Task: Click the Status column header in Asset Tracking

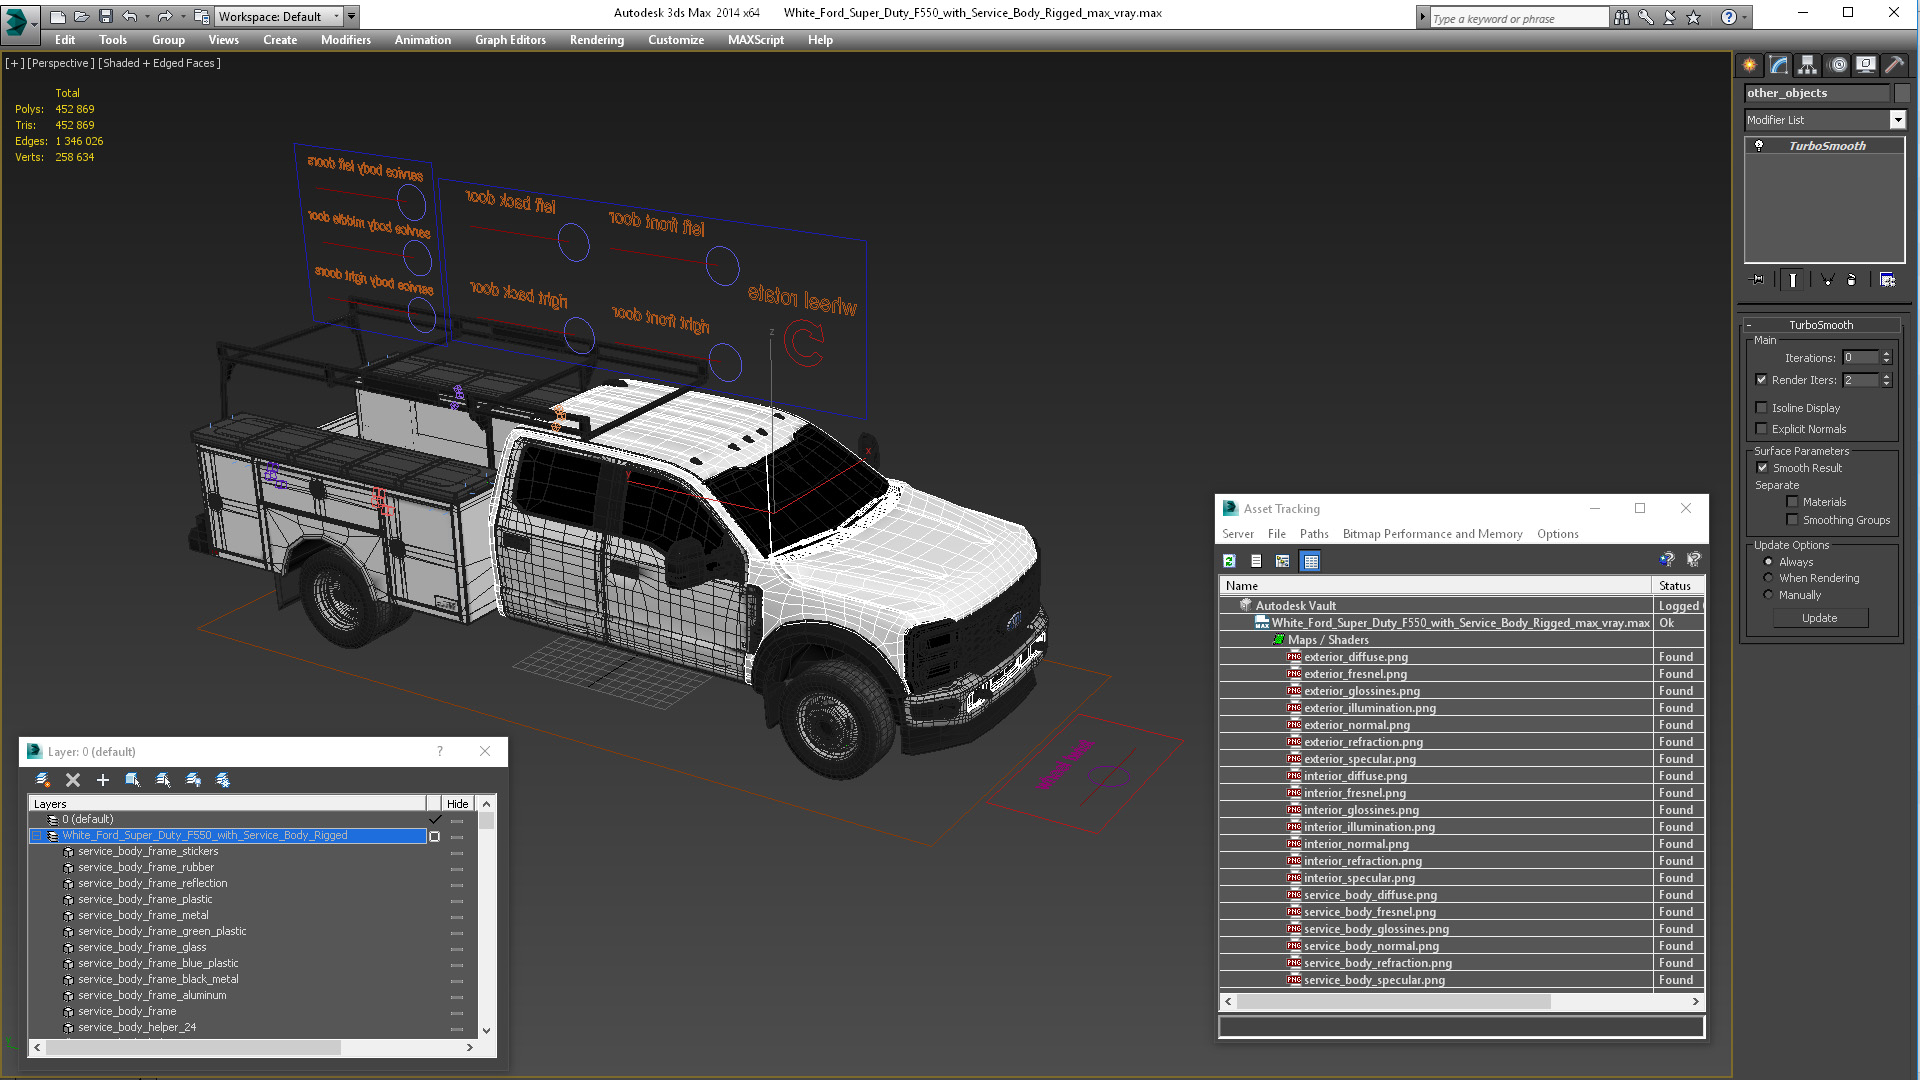Action: tap(1678, 586)
